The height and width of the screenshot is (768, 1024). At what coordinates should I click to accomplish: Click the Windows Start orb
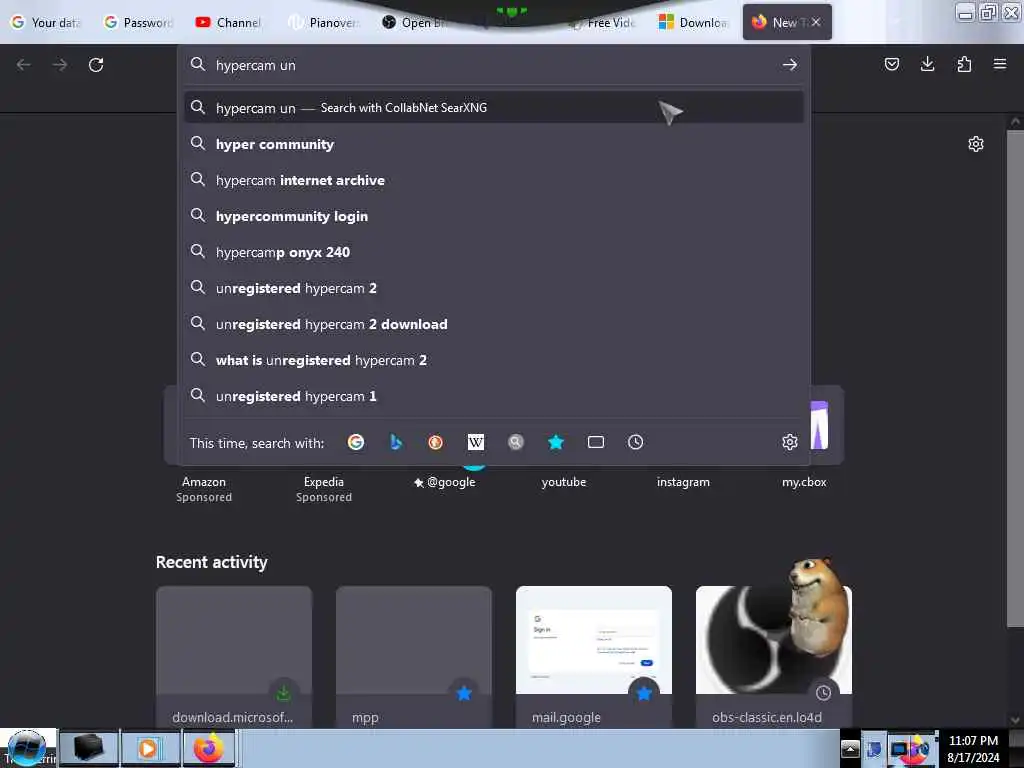27,748
